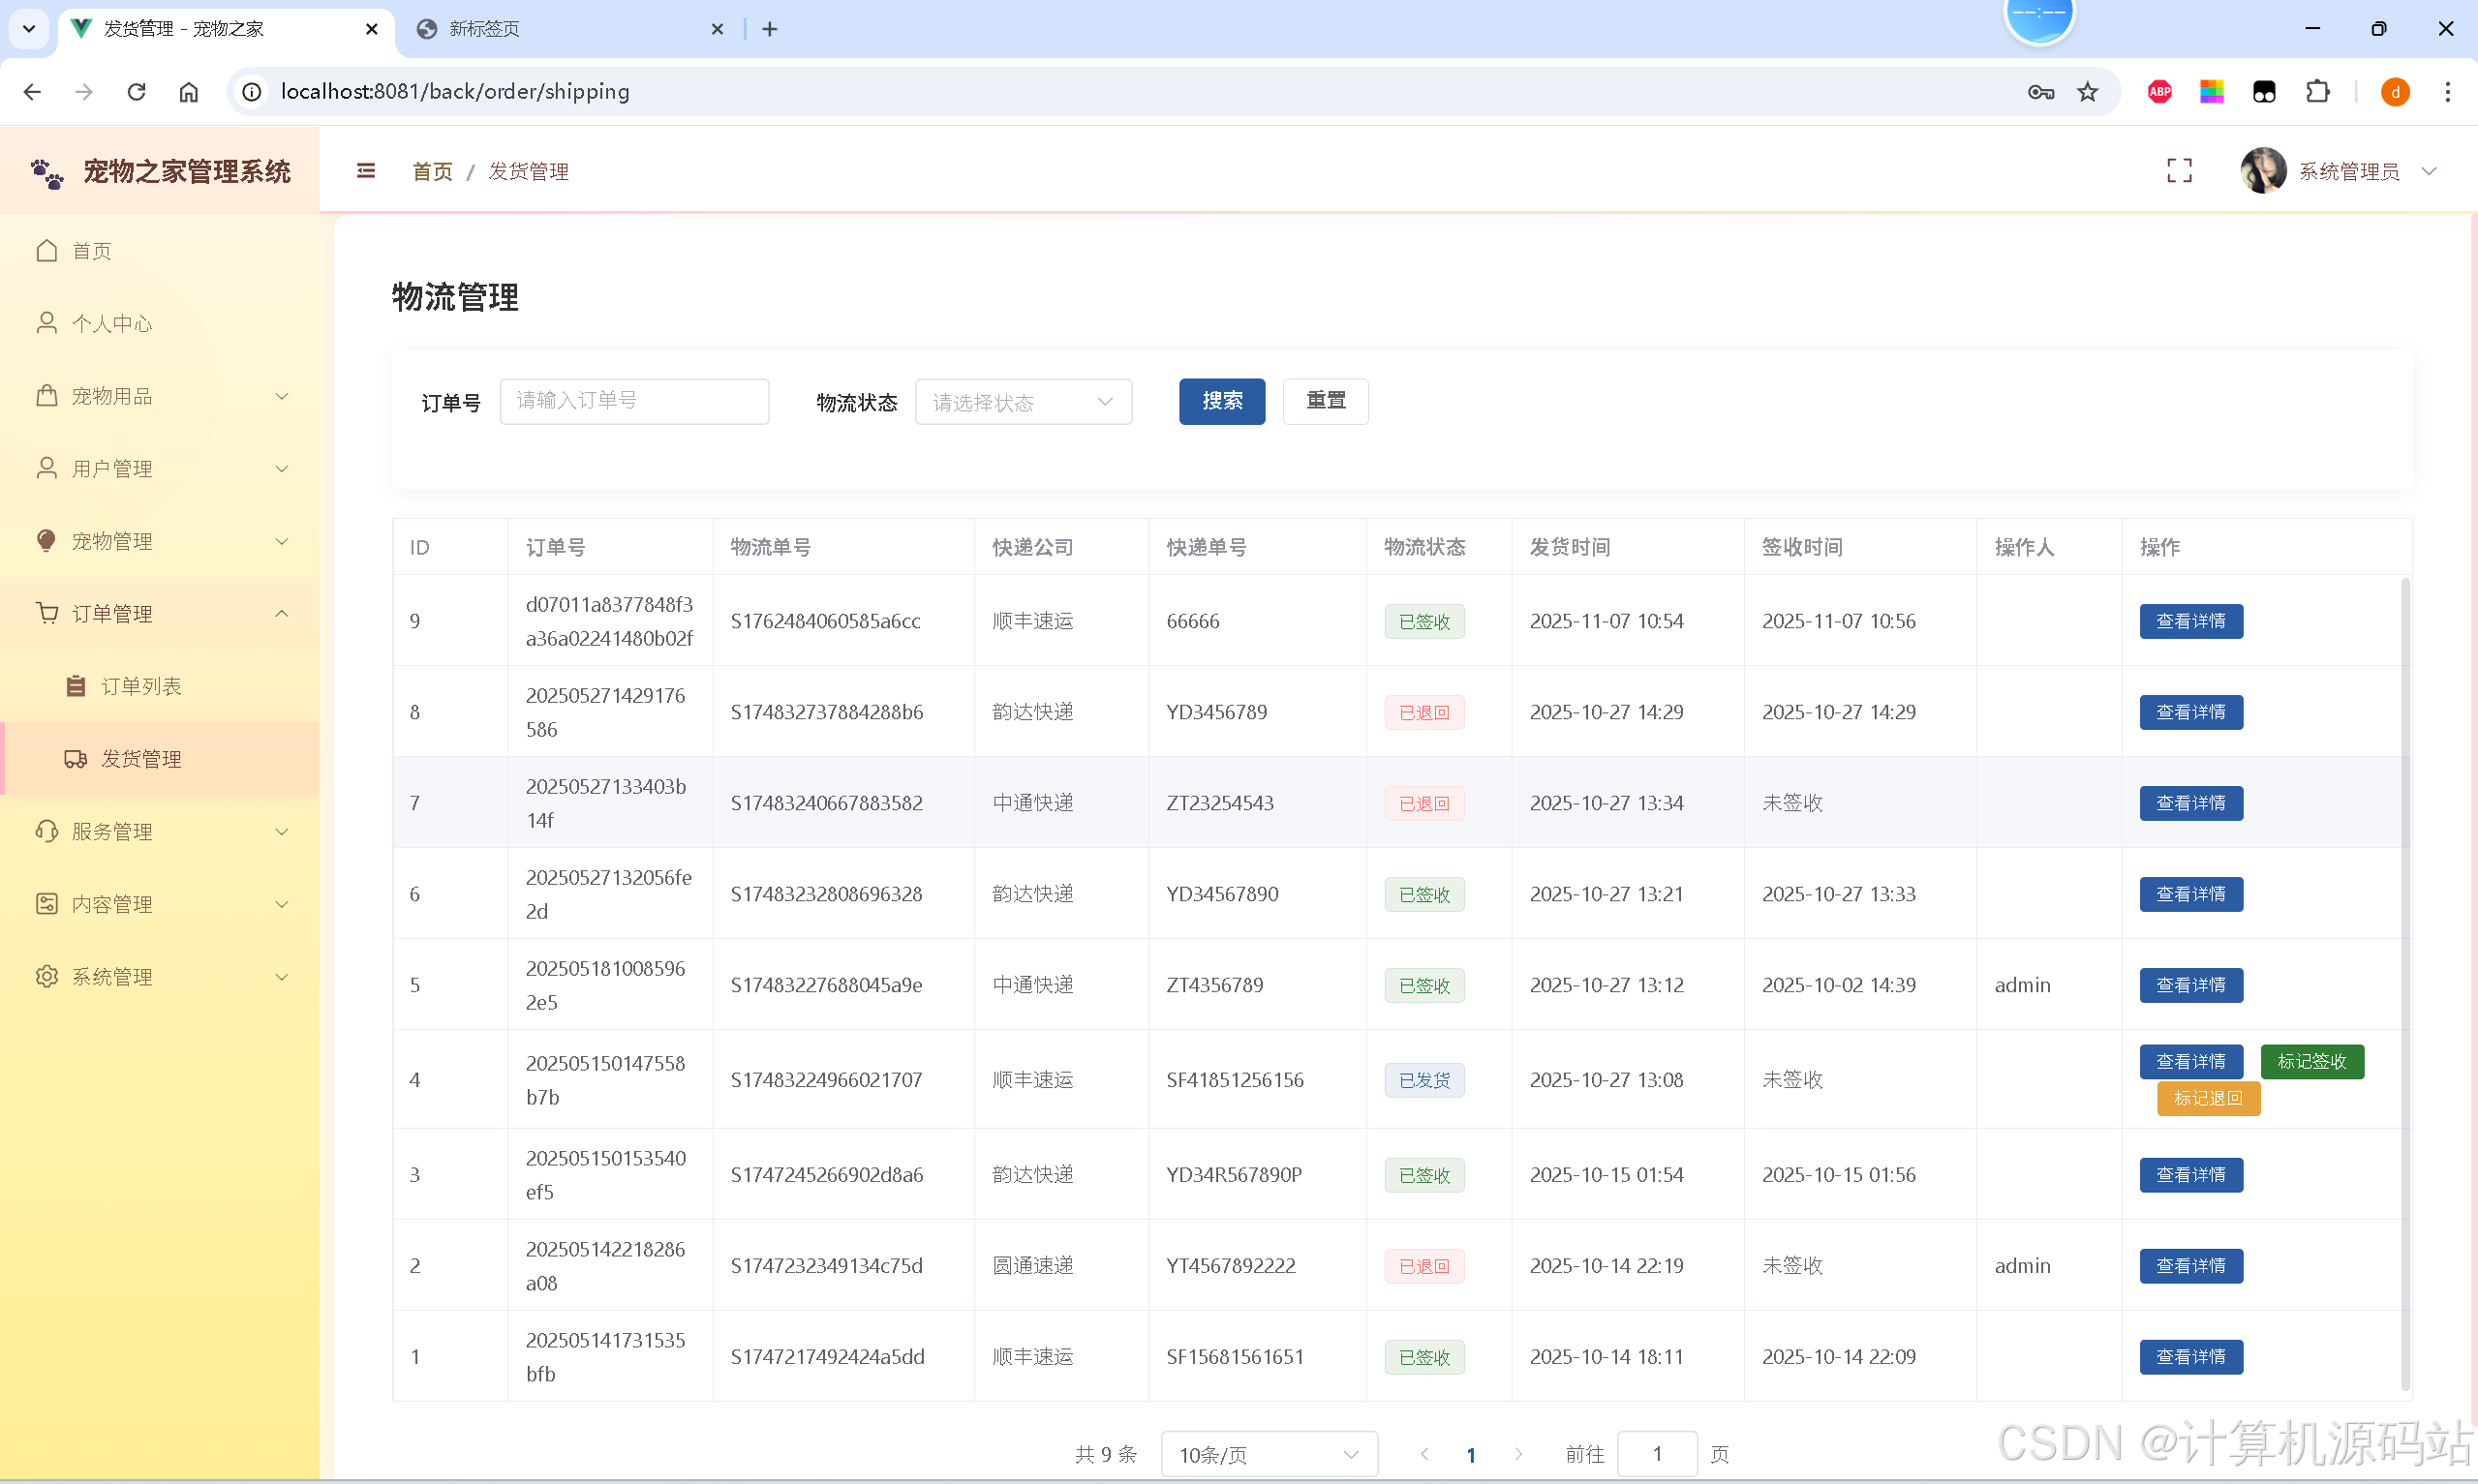Image resolution: width=2478 pixels, height=1484 pixels.
Task: Open a new browser tab
Action: pyautogui.click(x=769, y=29)
